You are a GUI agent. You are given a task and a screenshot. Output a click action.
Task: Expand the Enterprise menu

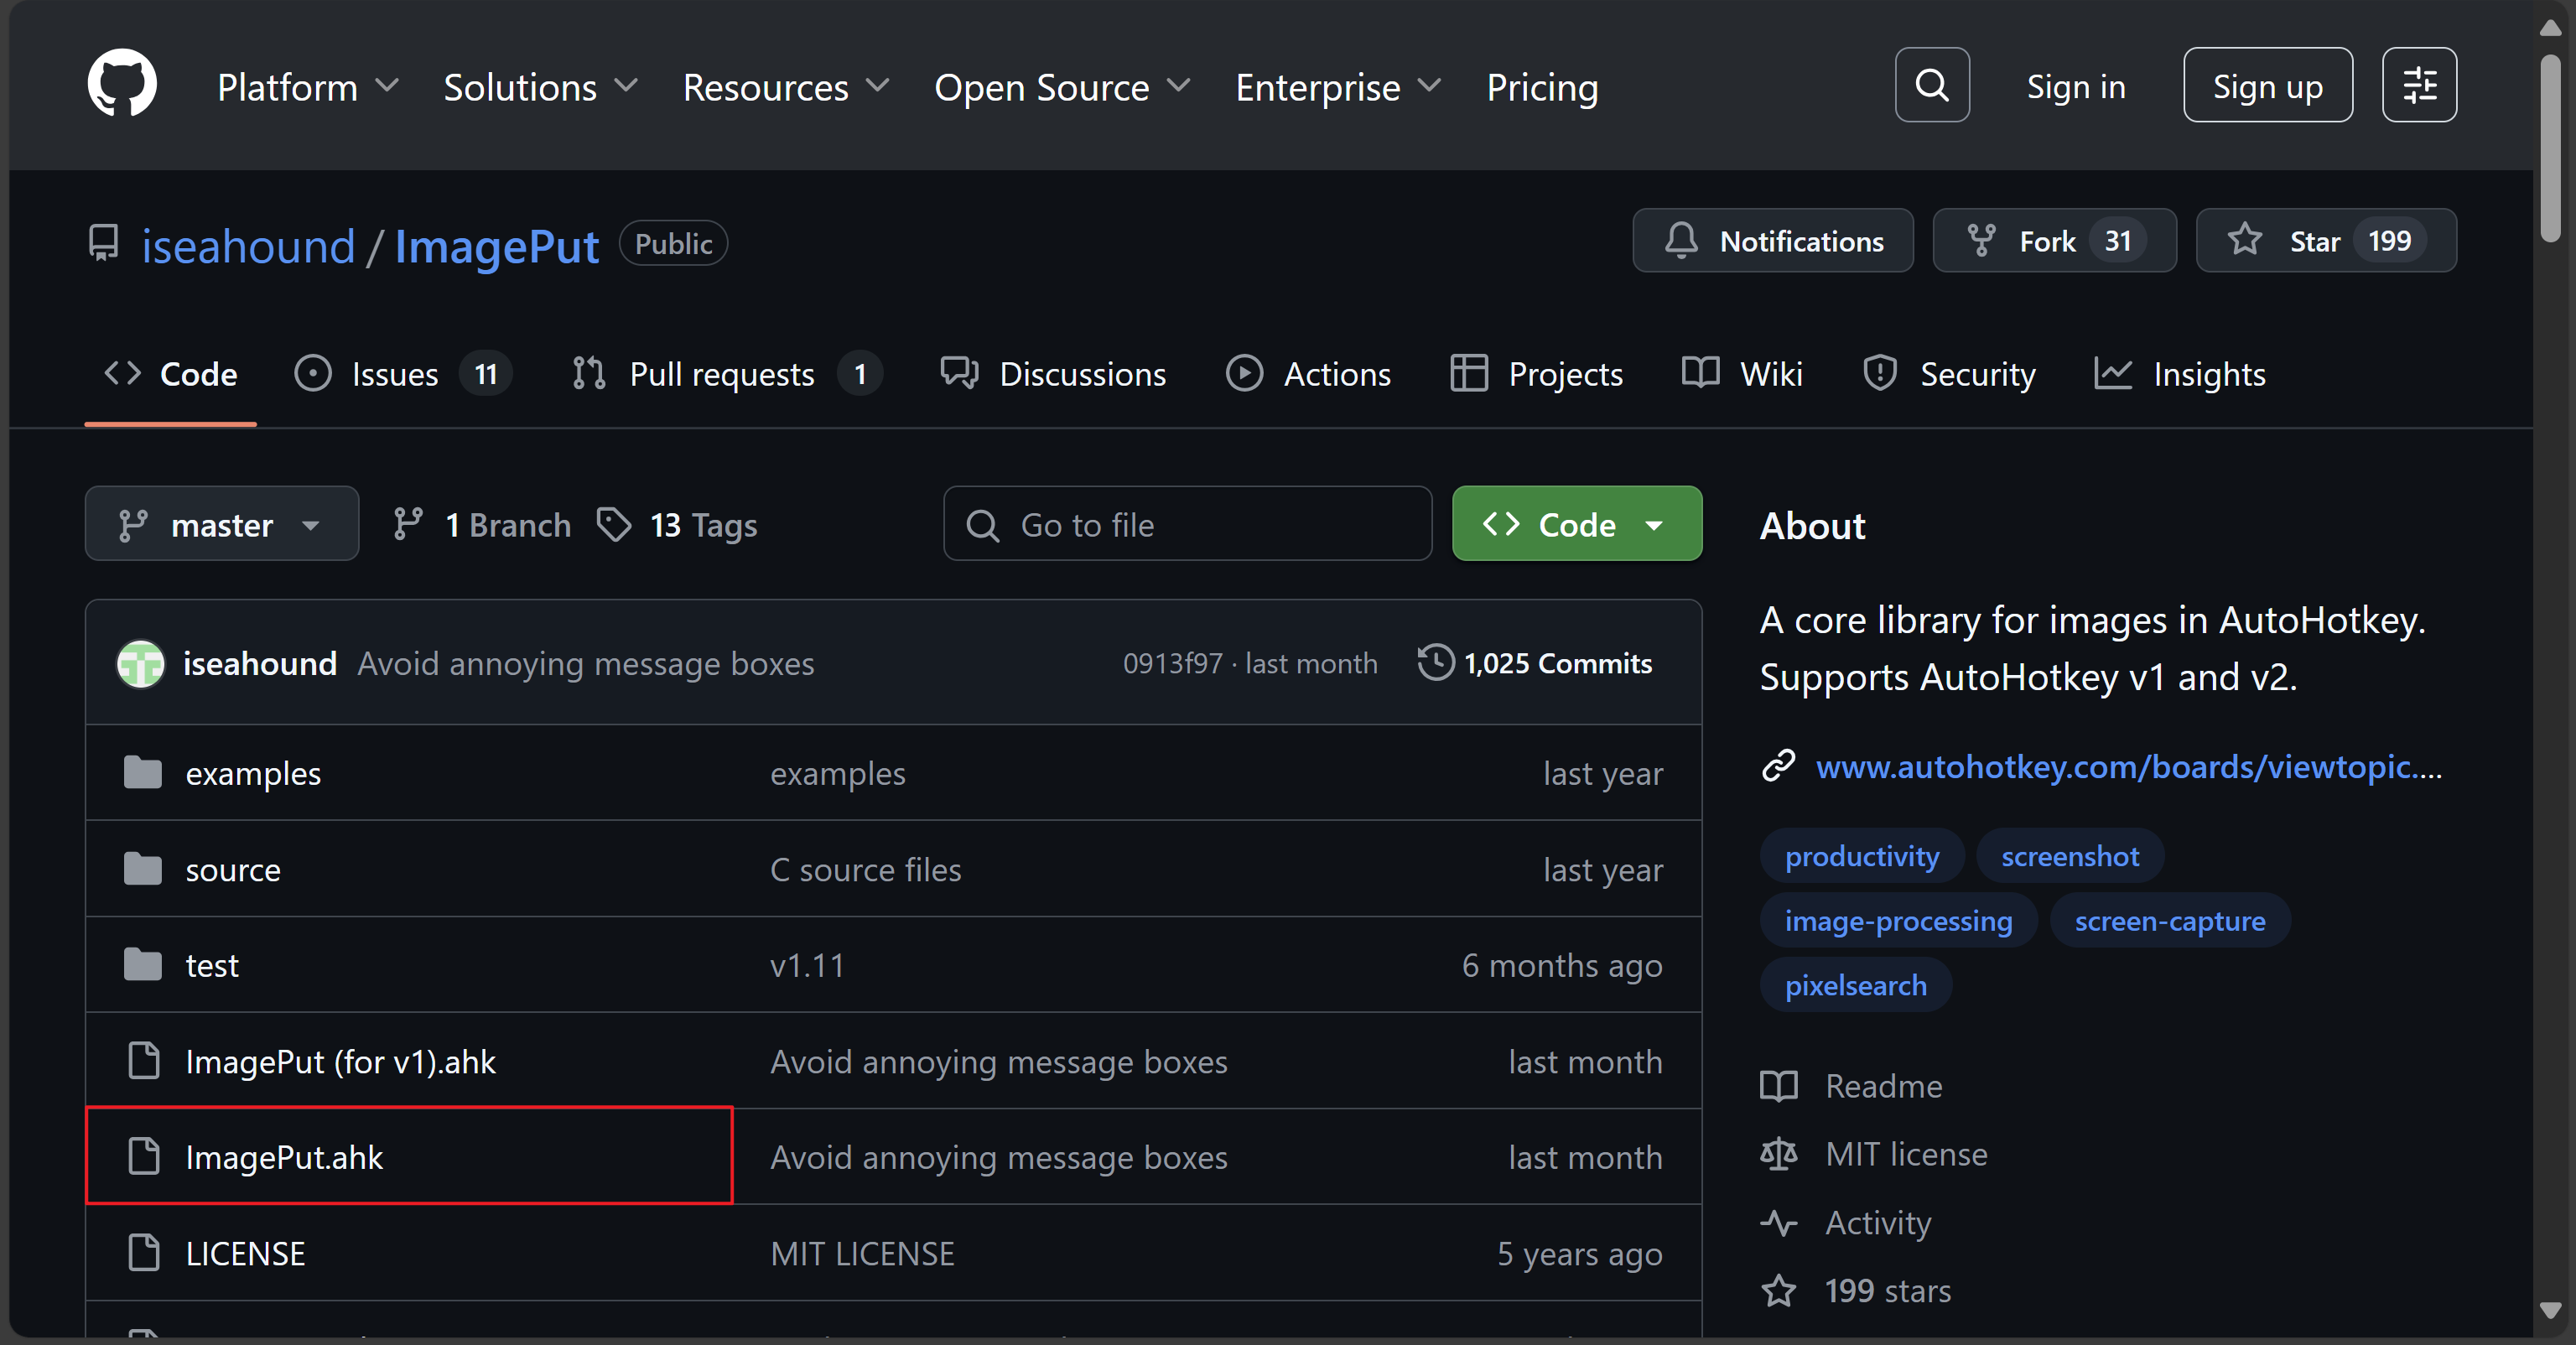coord(1338,87)
